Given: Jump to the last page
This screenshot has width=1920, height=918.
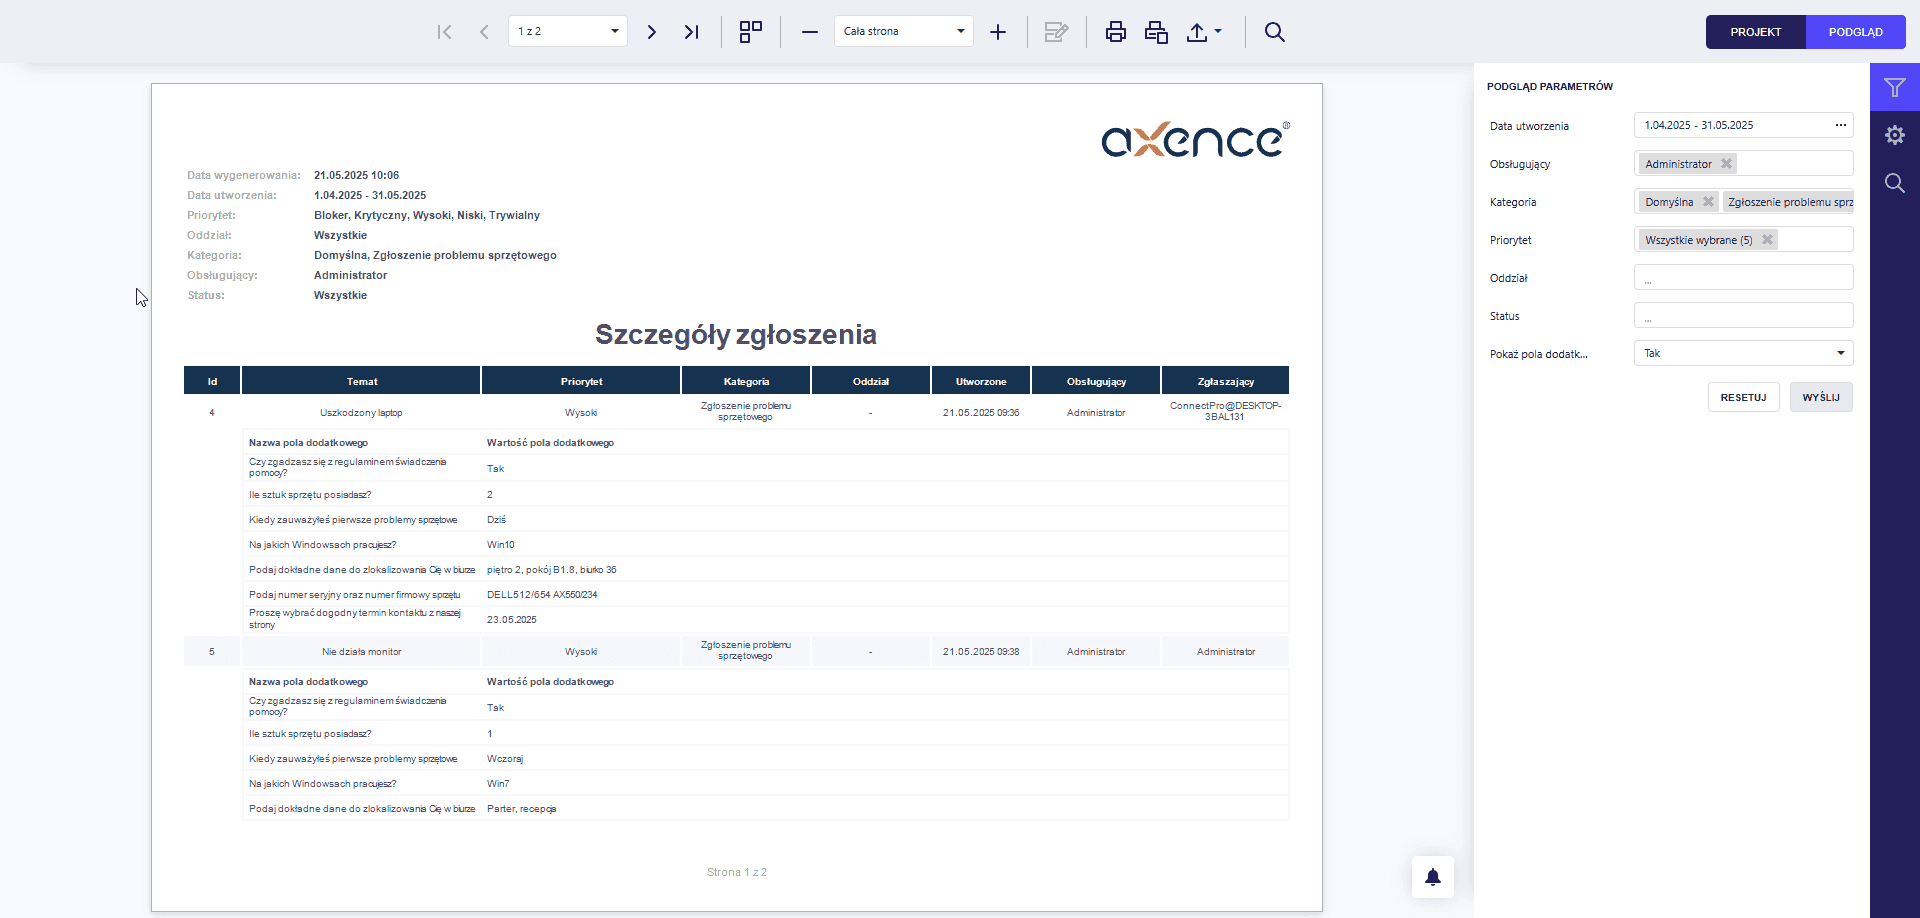Looking at the screenshot, I should (691, 32).
